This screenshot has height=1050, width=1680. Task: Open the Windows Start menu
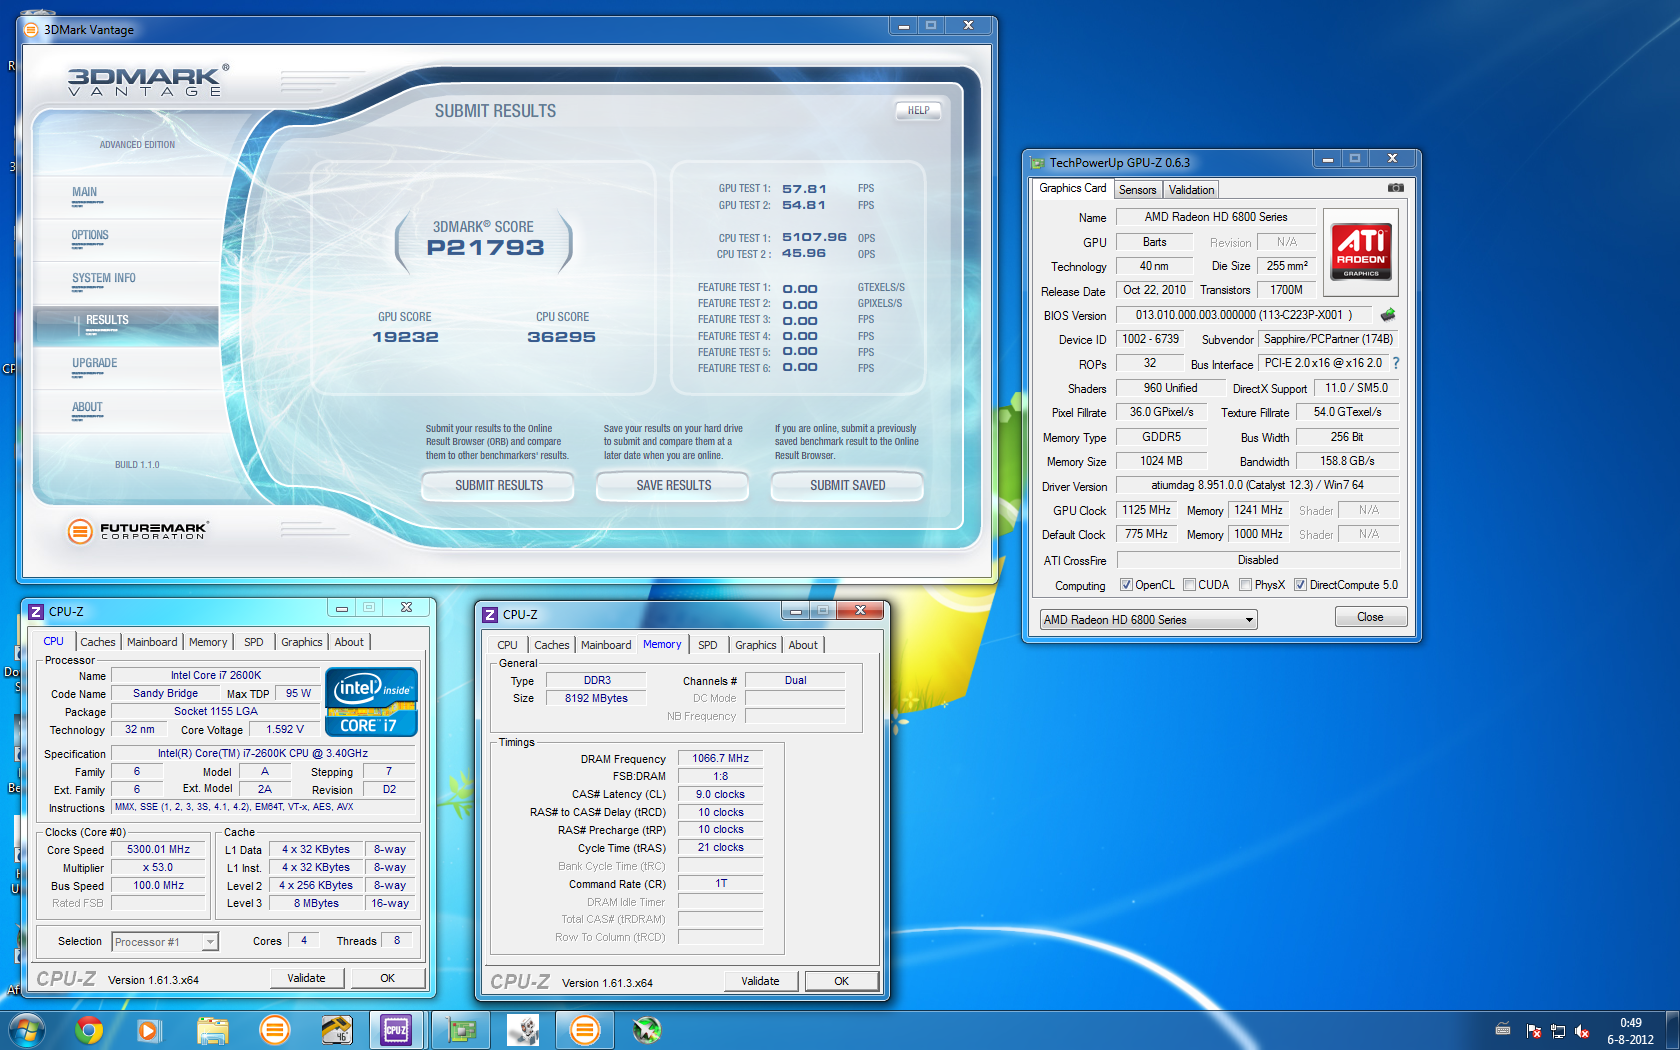pyautogui.click(x=25, y=1029)
